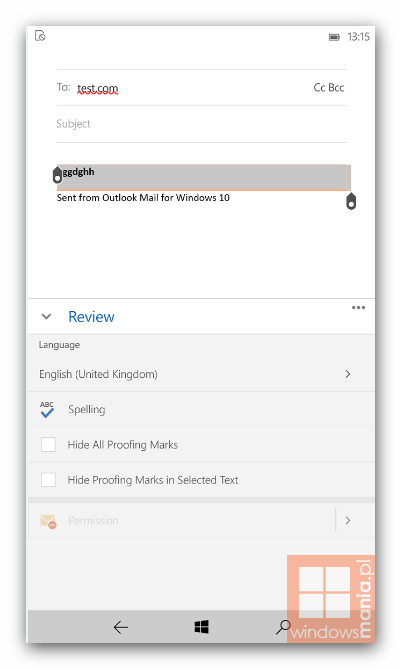Screen dimensions: 401x669
Task: Tap the upper text selection handle
Action: pyautogui.click(x=58, y=175)
